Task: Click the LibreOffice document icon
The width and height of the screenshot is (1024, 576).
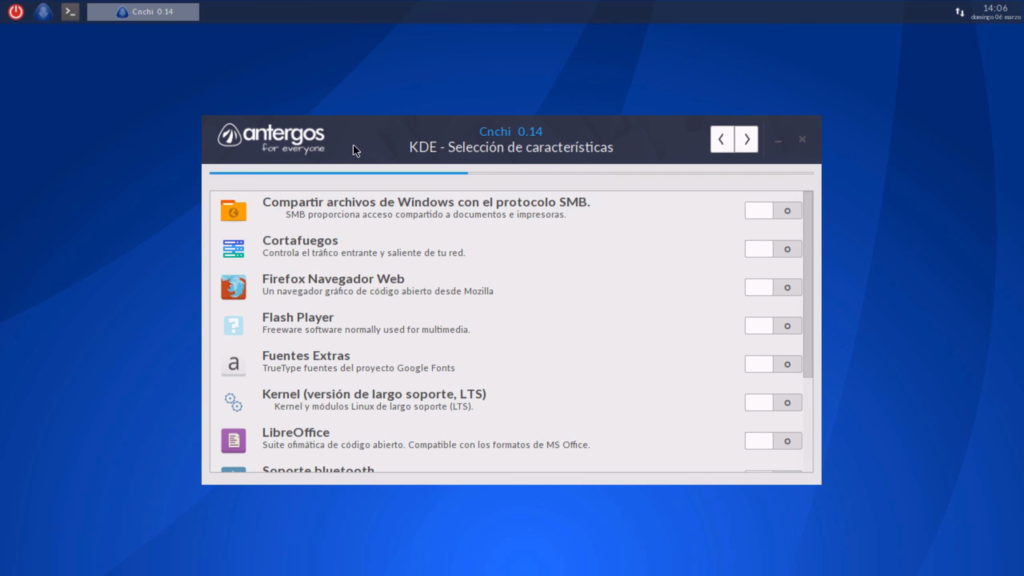Action: point(233,440)
